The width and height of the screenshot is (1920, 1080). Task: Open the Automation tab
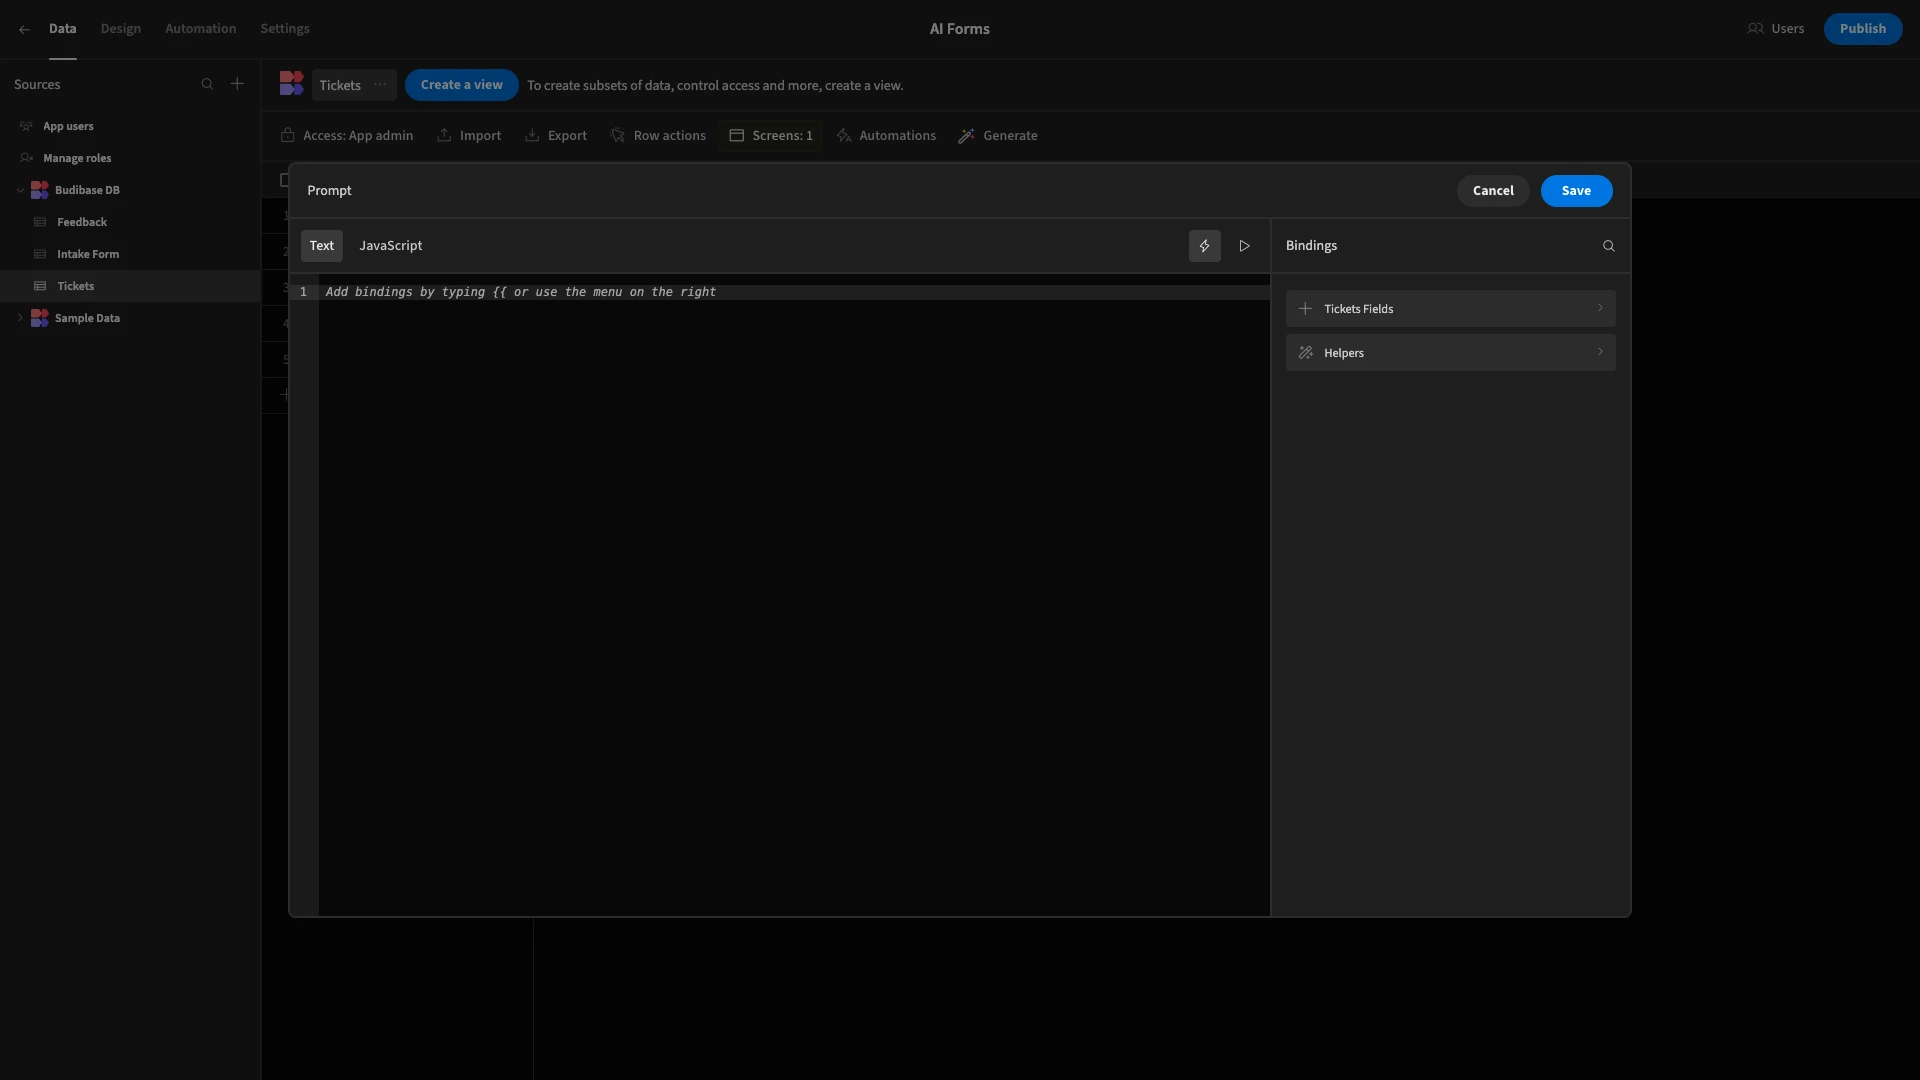201,29
